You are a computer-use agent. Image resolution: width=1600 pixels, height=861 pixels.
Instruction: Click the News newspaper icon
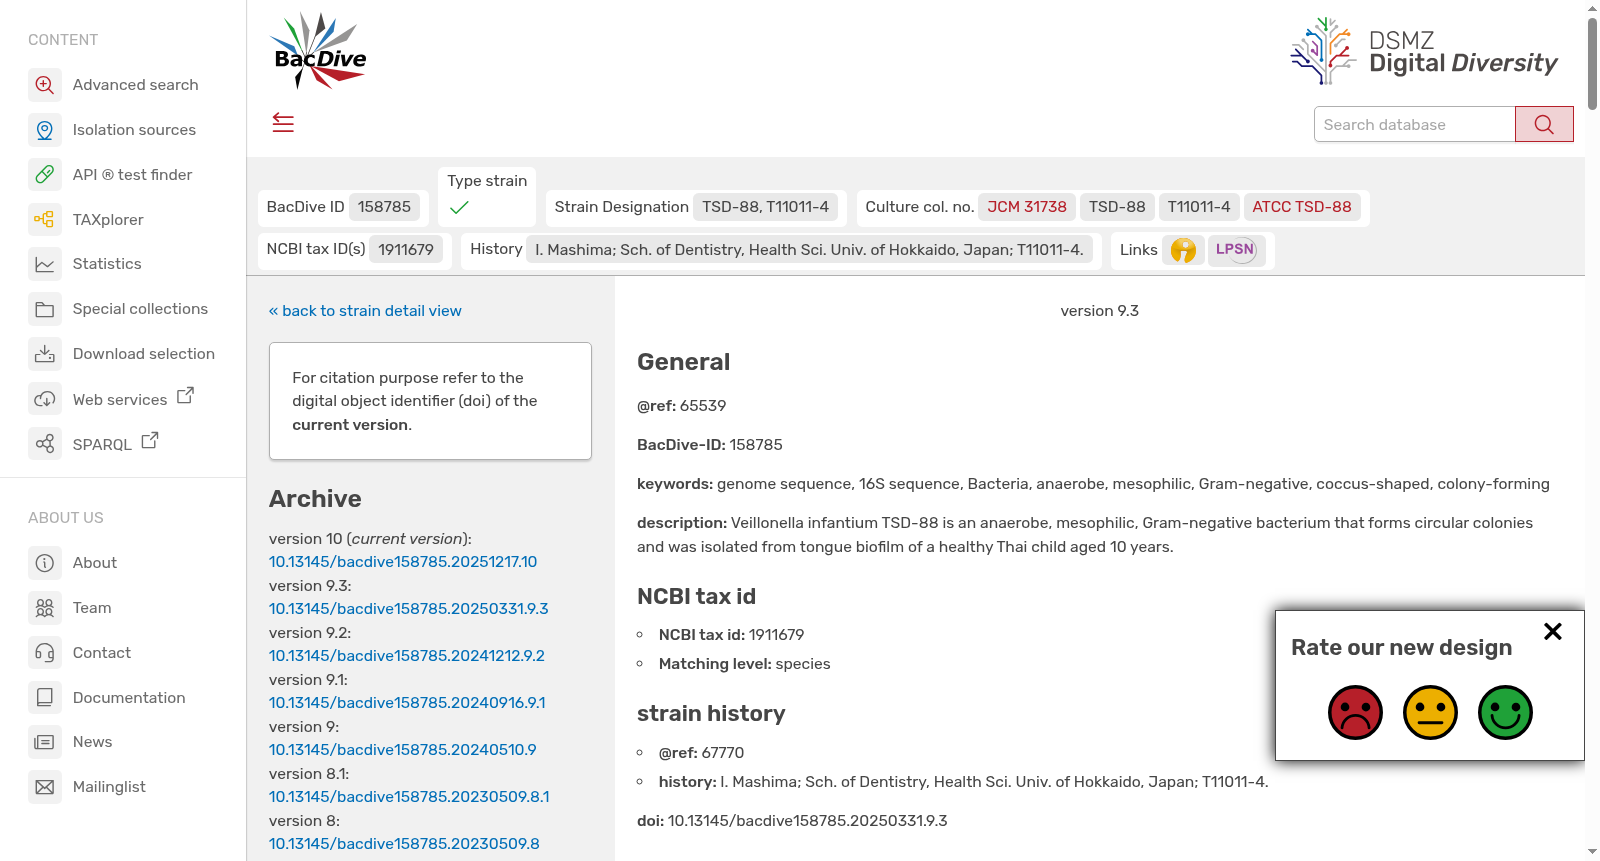tap(45, 742)
